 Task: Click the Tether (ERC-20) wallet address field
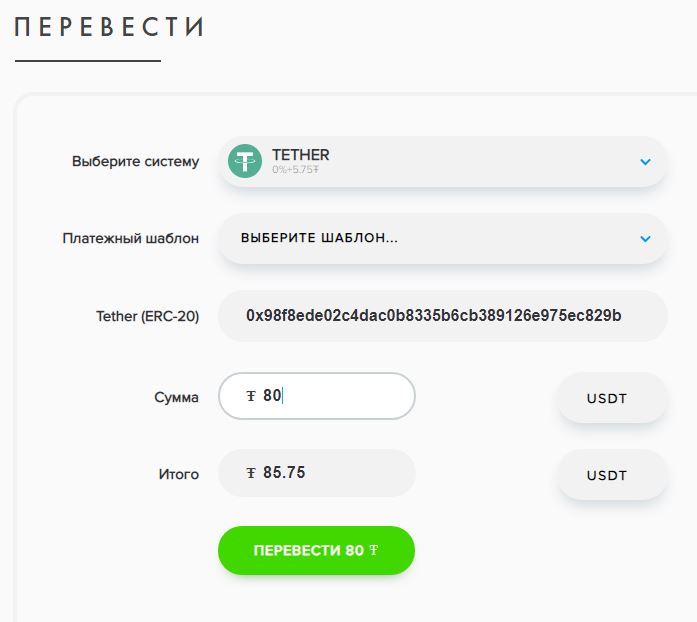click(442, 316)
